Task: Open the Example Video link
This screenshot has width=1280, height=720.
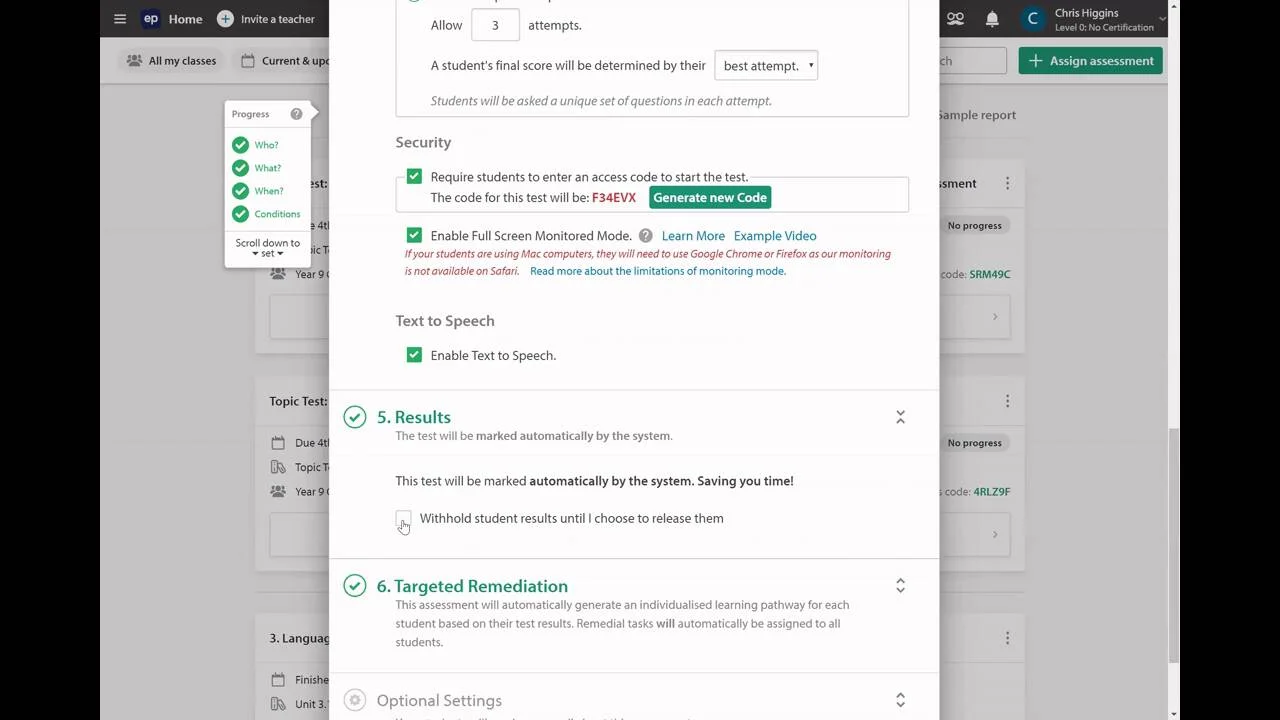Action: 775,236
